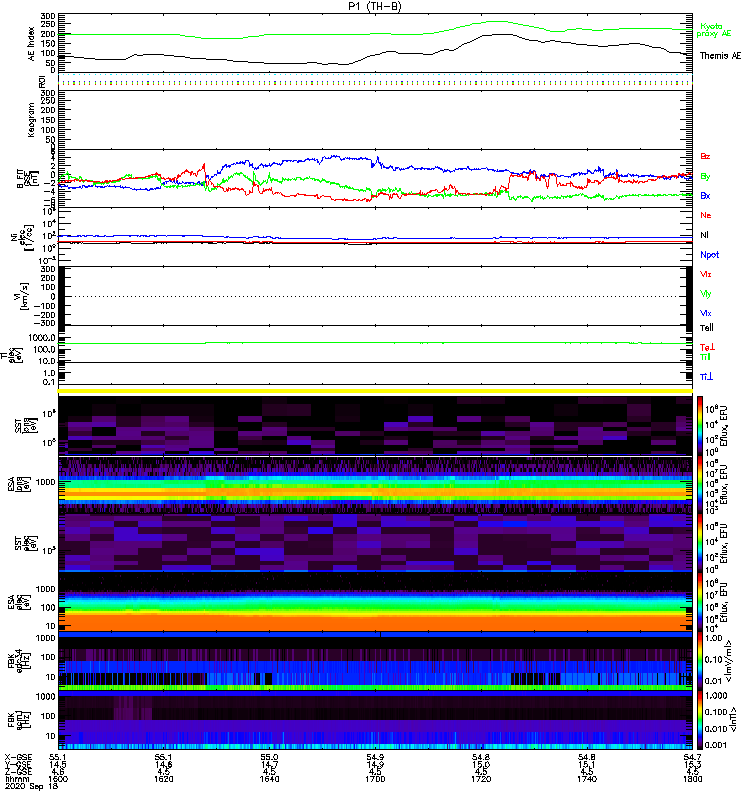Image resolution: width=750 pixels, height=800 pixels.
Task: Click the 1640 time tick label
Action: pyautogui.click(x=269, y=779)
